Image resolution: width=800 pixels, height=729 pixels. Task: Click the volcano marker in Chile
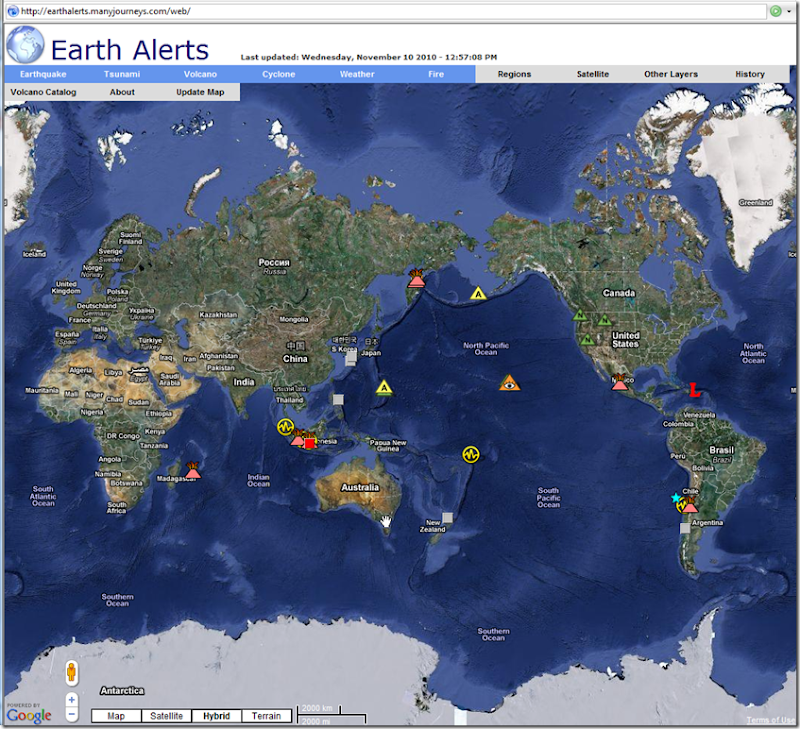click(x=690, y=505)
